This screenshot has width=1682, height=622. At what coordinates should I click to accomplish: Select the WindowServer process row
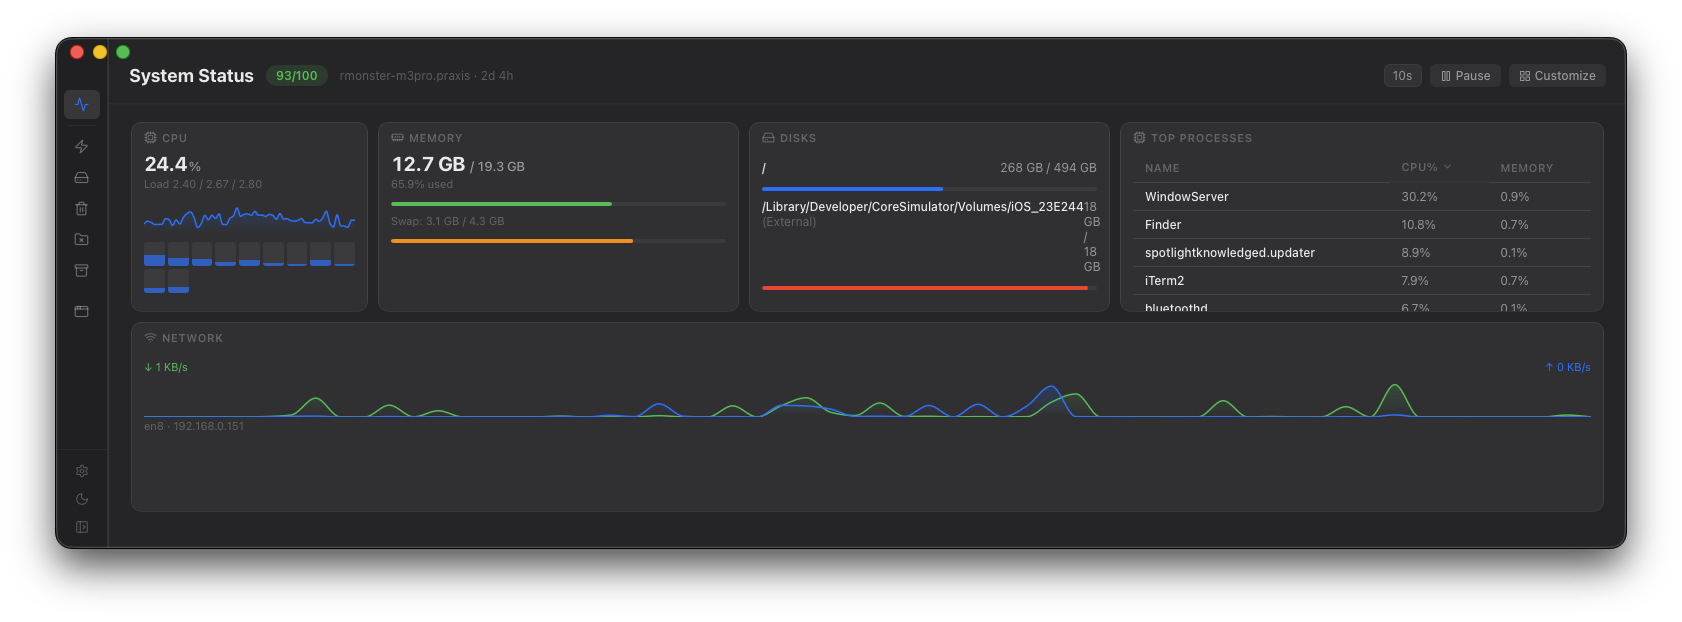pos(1361,197)
